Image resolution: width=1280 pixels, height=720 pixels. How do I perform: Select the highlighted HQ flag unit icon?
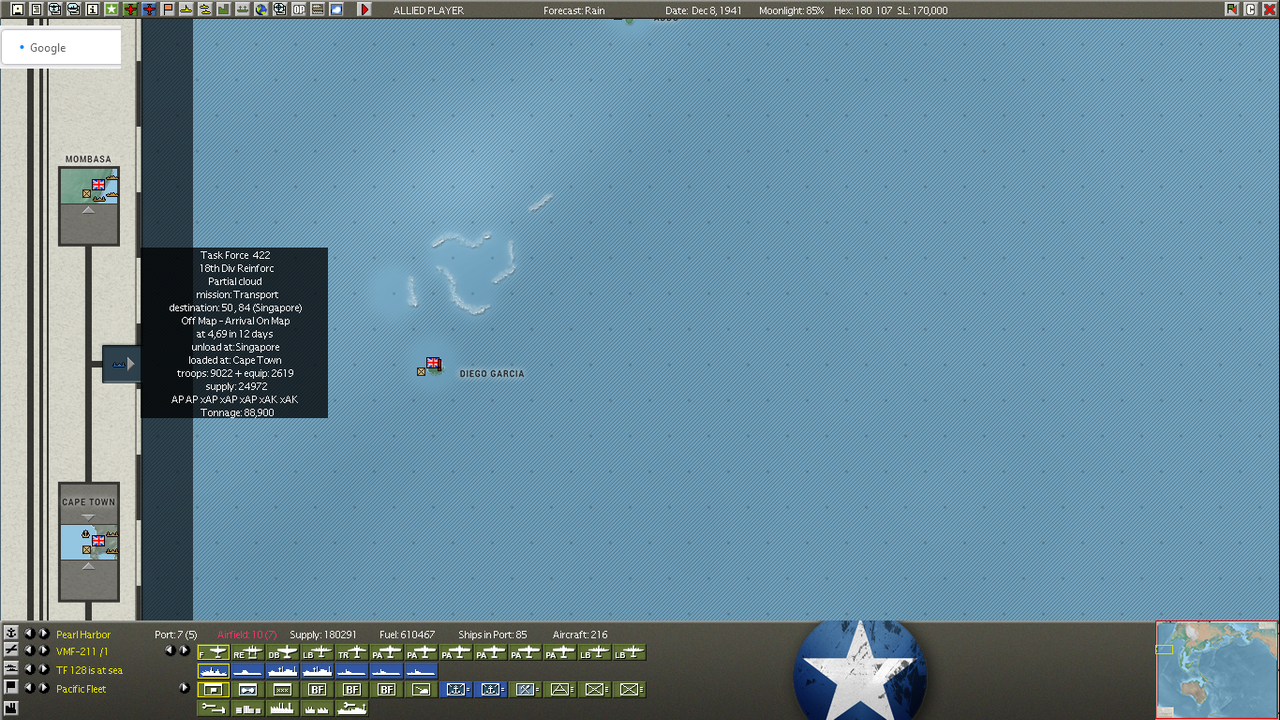coord(213,689)
